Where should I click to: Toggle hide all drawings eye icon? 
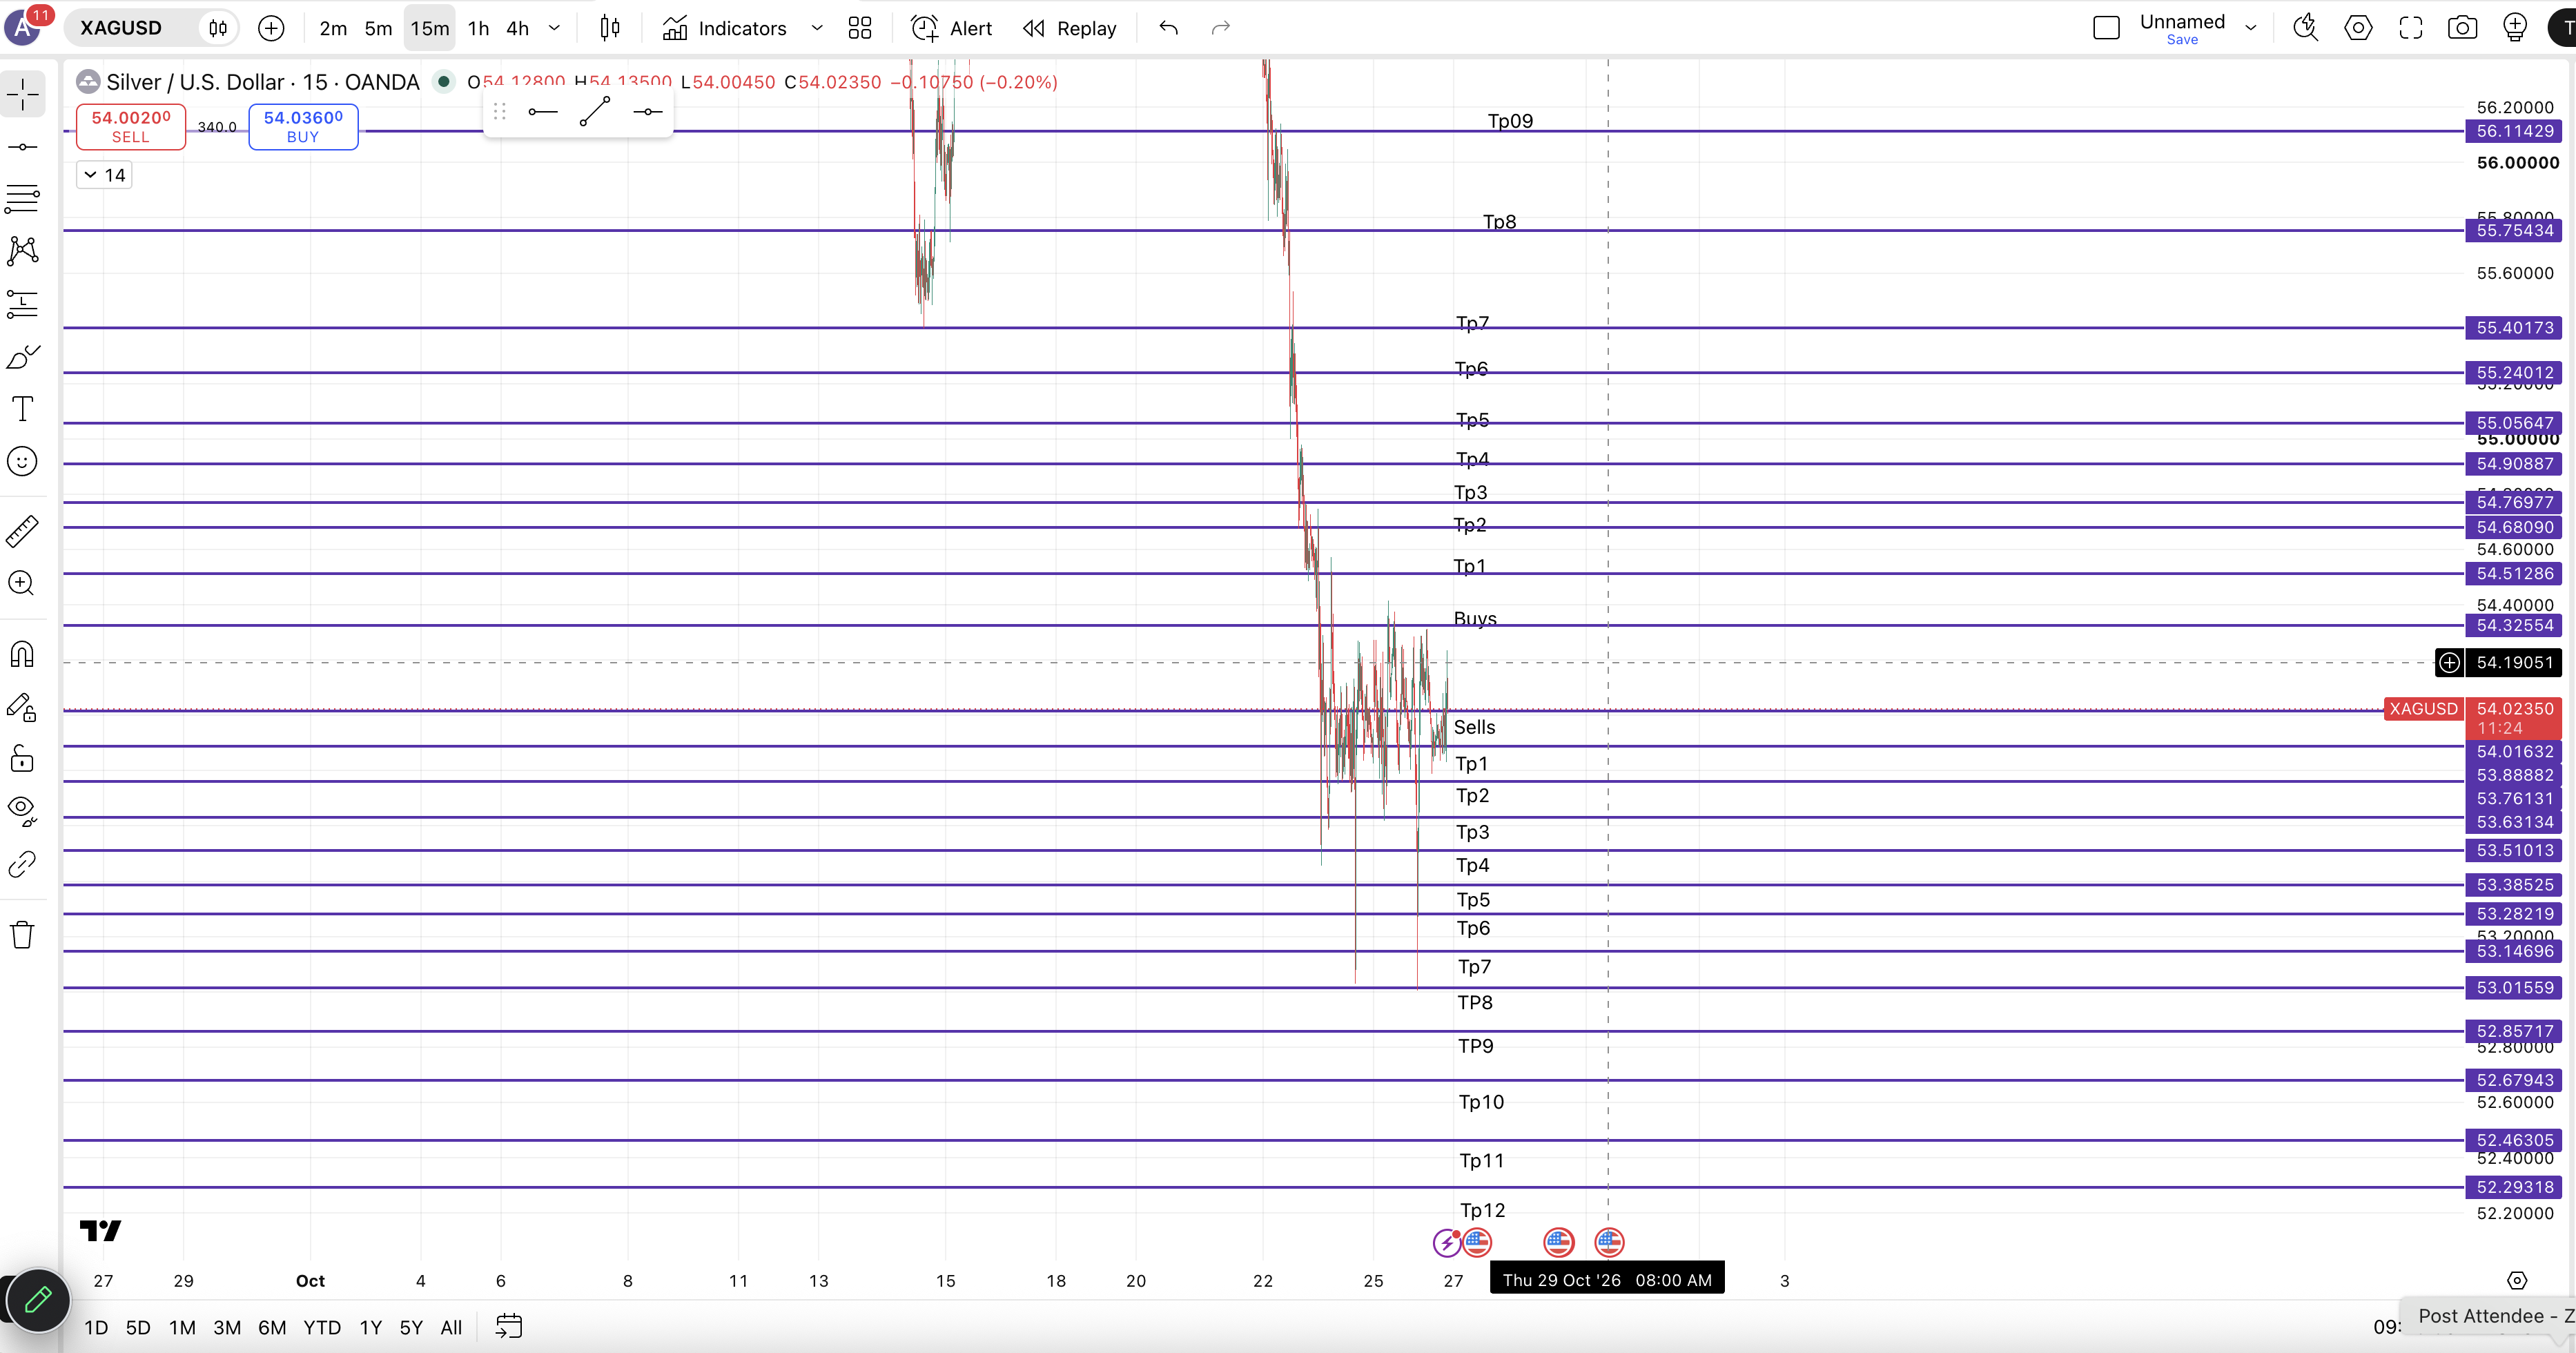point(22,811)
